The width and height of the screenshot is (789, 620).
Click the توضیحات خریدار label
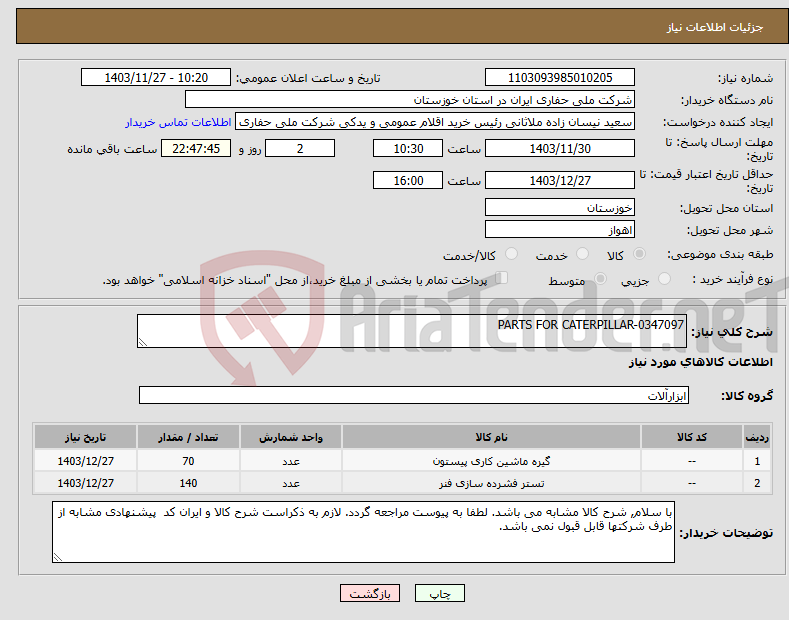726,533
